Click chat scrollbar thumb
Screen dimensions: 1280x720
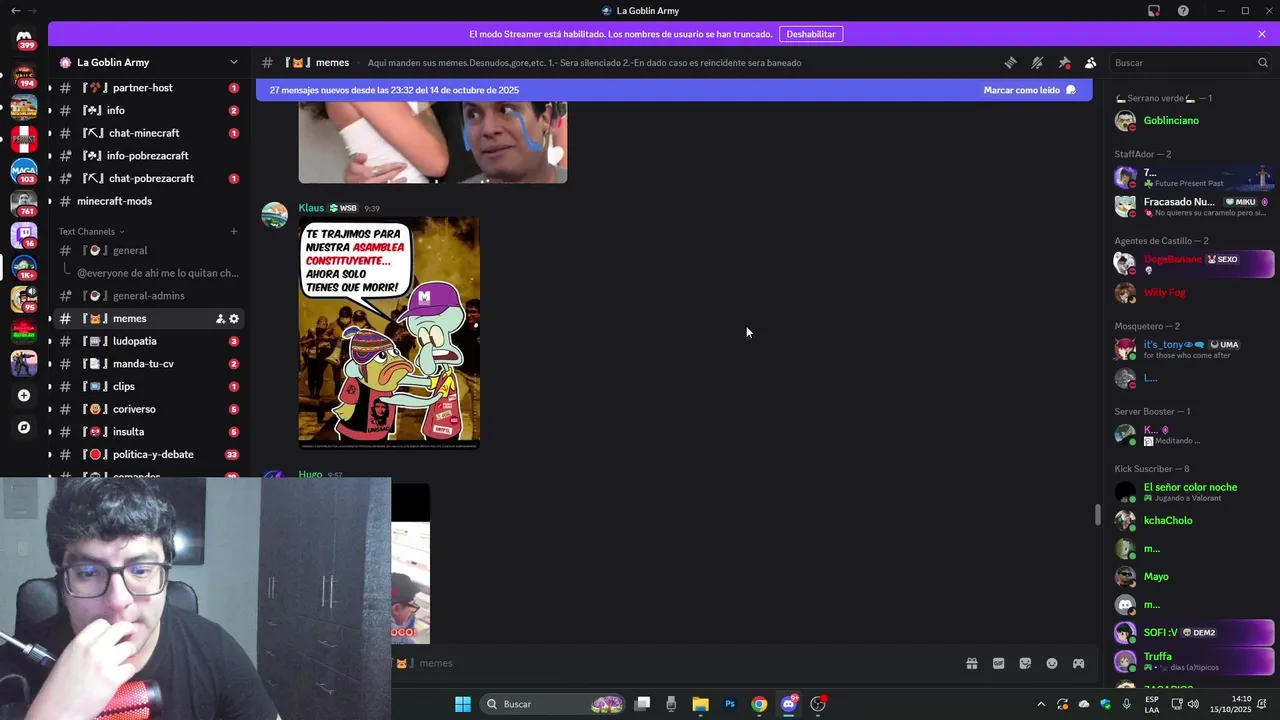(x=1097, y=515)
